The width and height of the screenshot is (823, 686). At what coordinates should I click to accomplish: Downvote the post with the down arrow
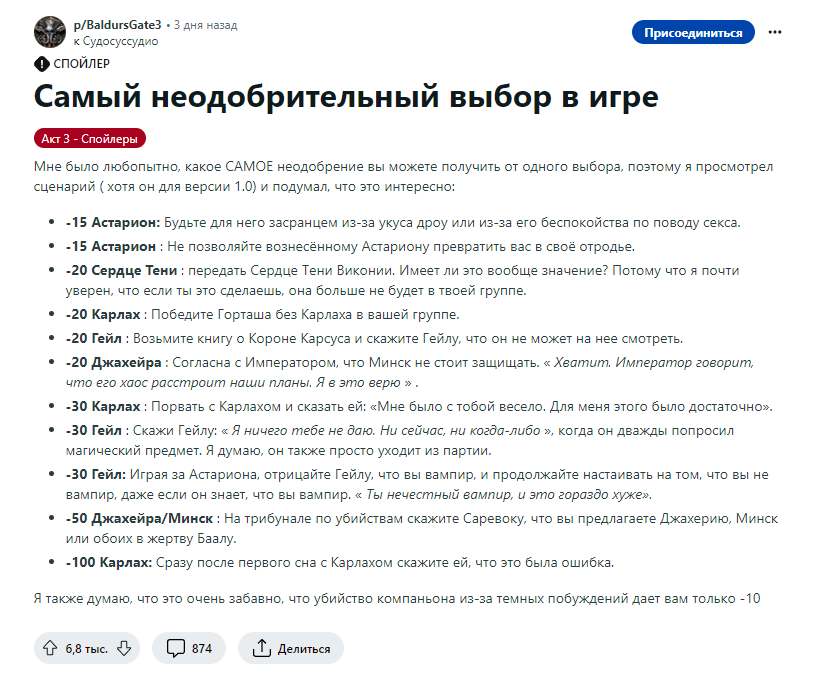point(124,648)
